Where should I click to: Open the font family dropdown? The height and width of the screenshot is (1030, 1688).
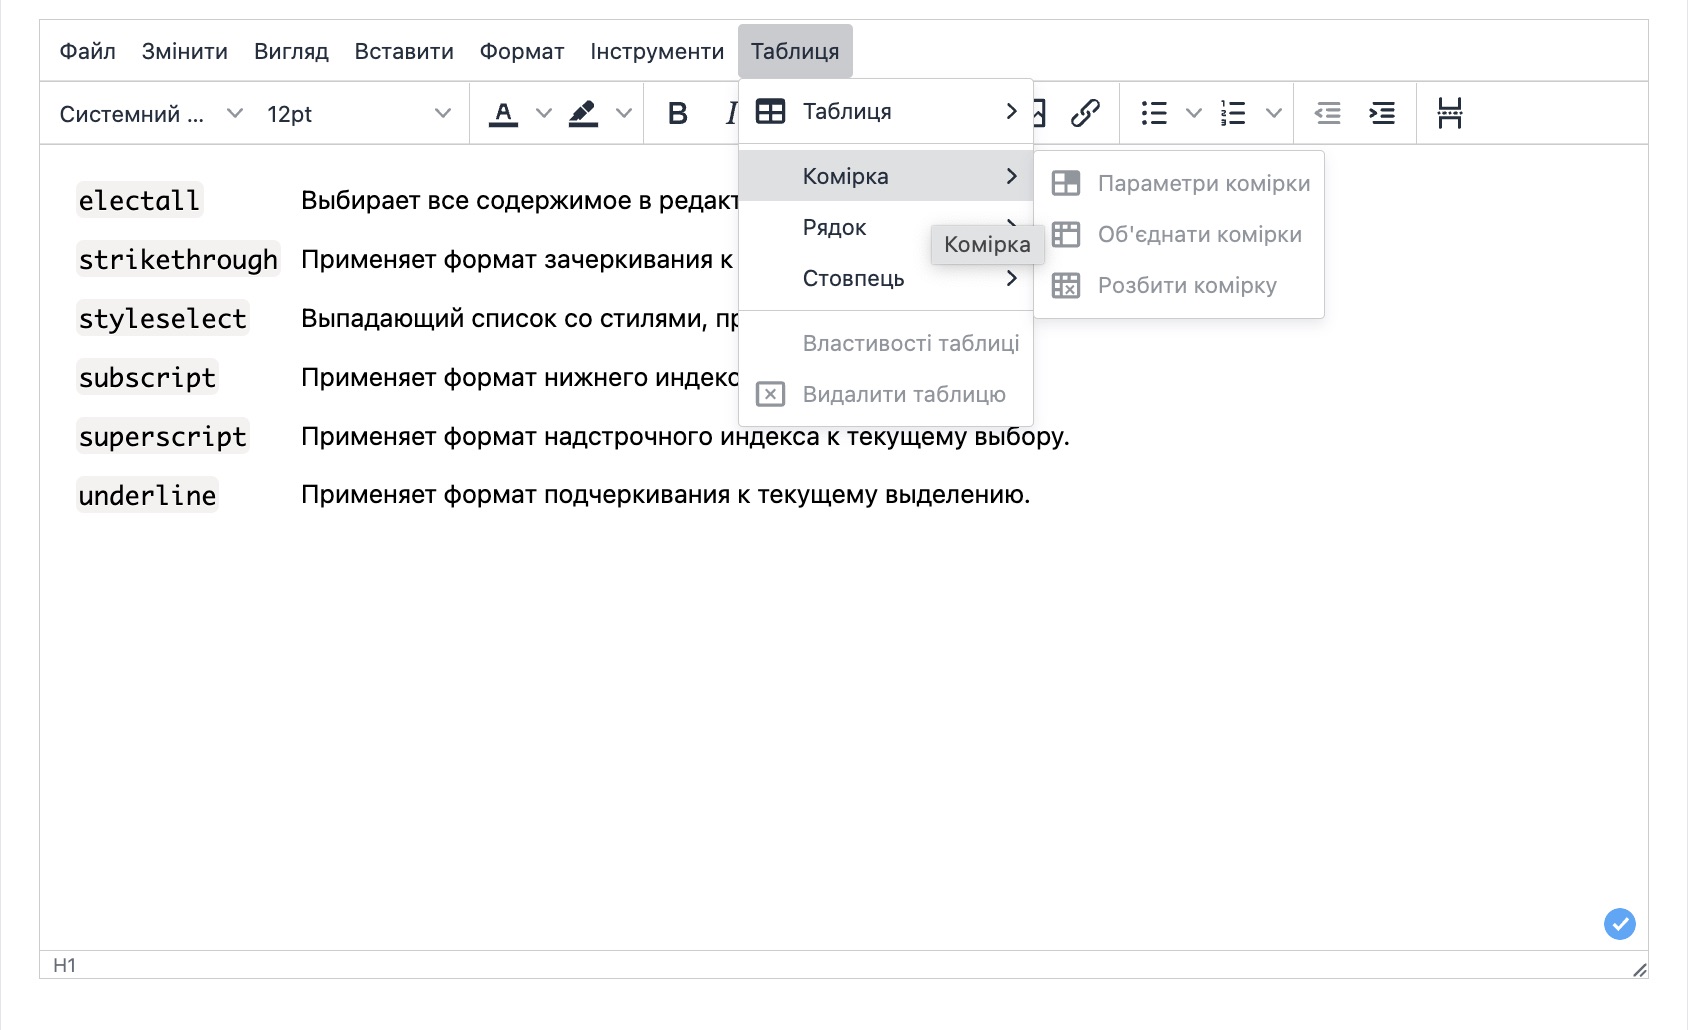pyautogui.click(x=150, y=114)
